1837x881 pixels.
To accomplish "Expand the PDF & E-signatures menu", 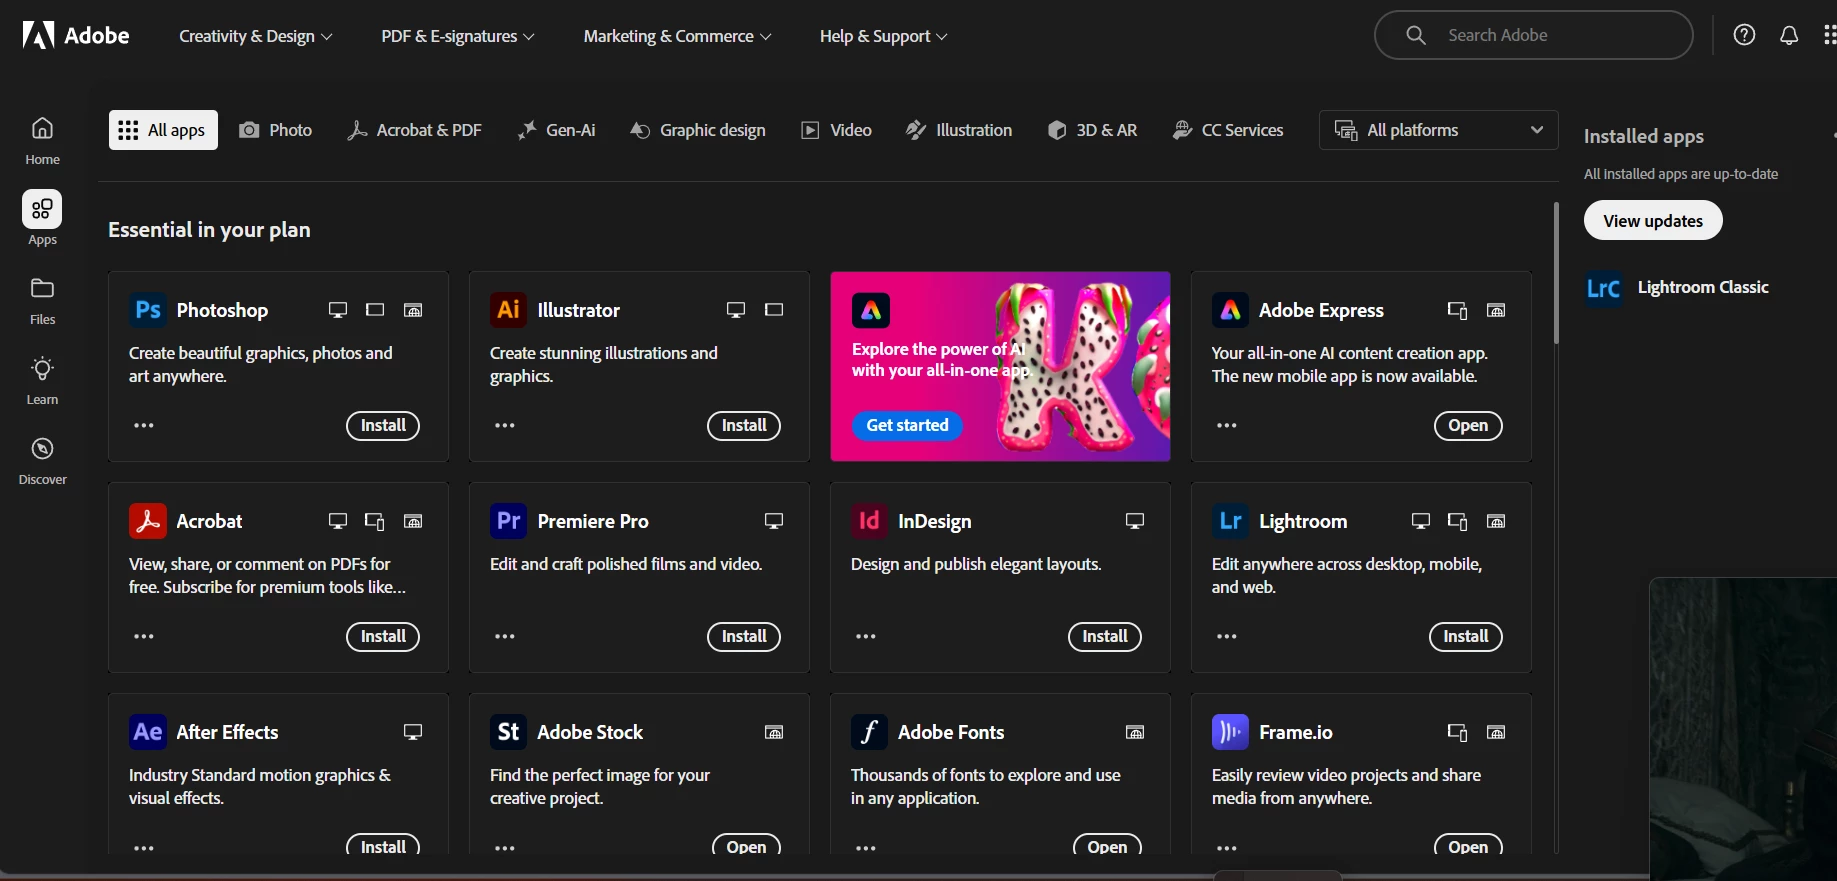I will point(458,36).
